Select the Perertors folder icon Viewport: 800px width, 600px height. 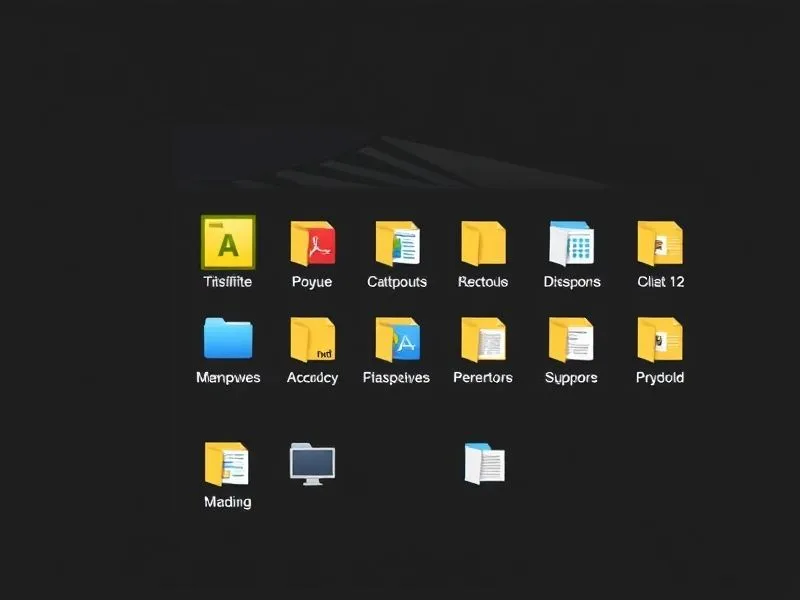483,339
